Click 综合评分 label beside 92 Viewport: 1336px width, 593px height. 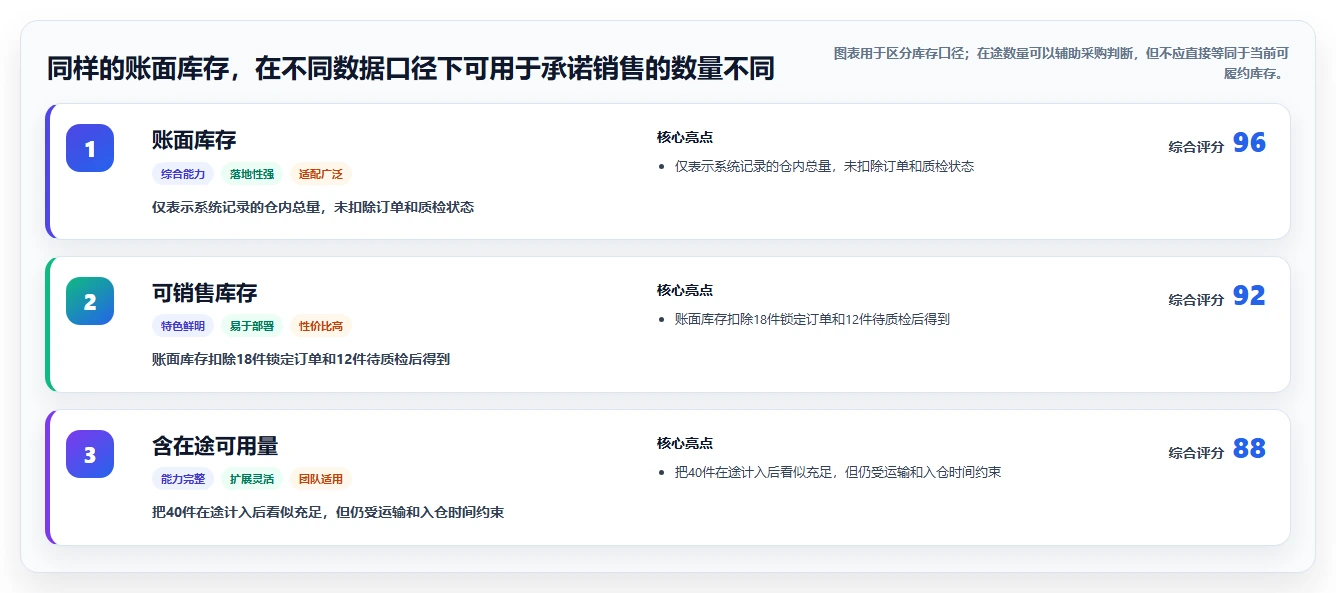coord(1196,300)
